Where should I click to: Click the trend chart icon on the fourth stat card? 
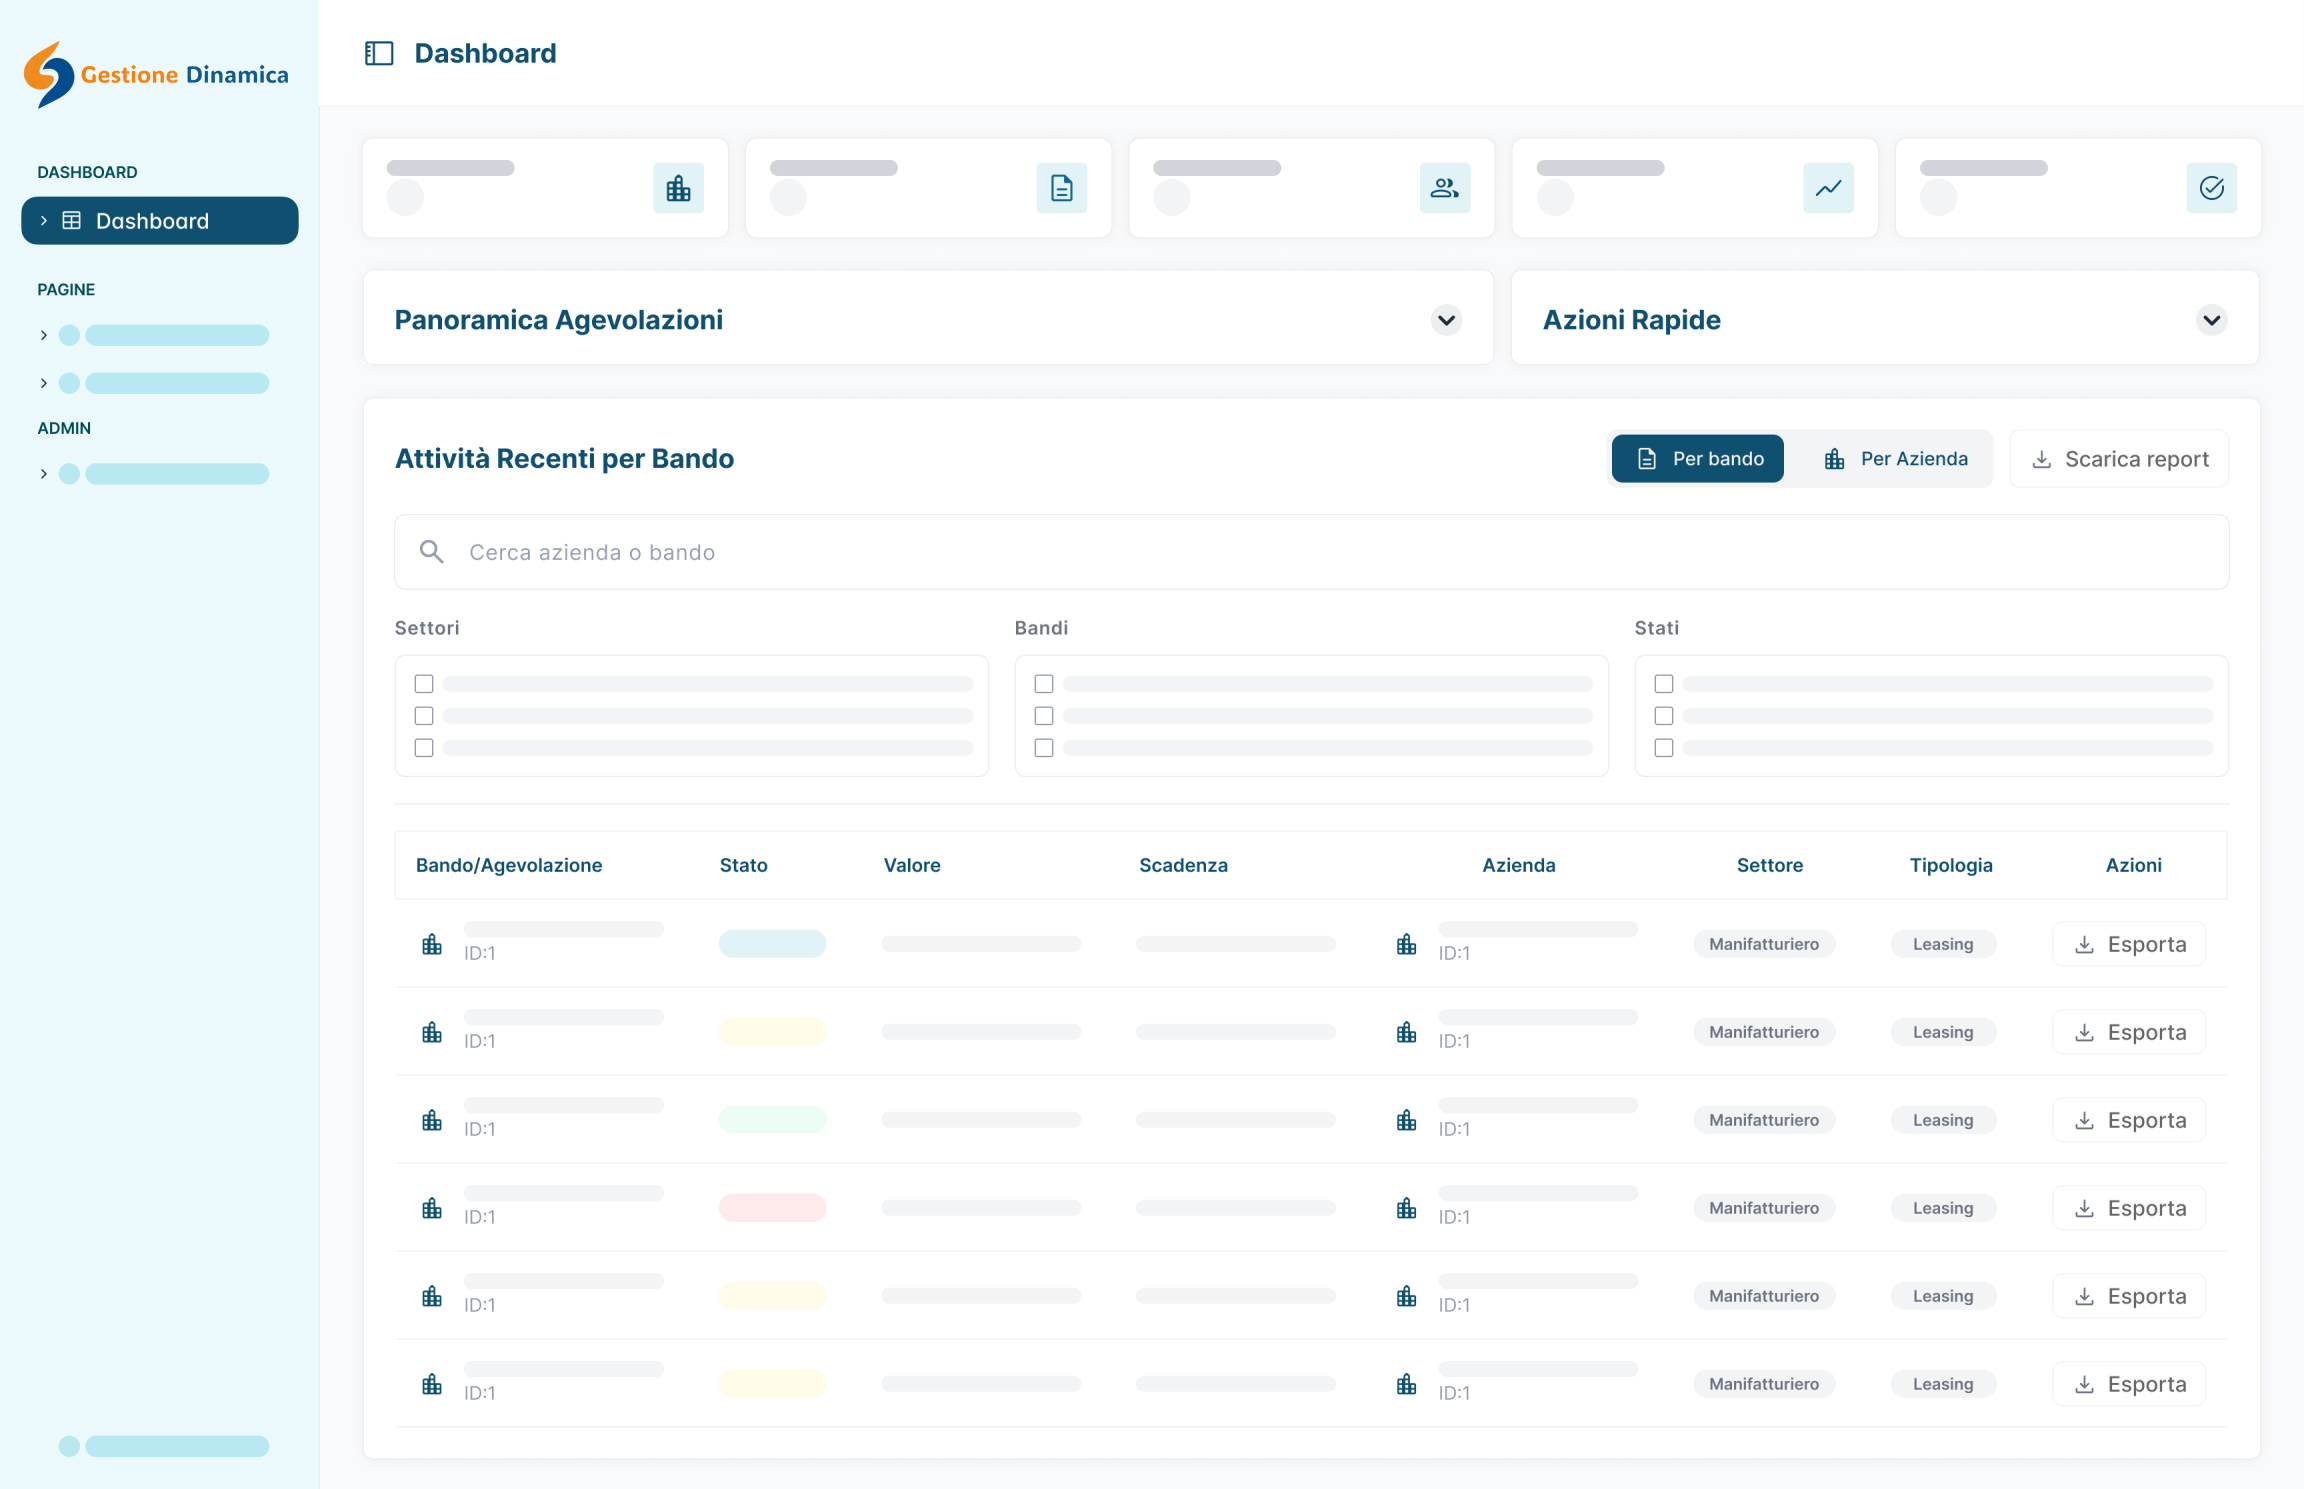point(1828,188)
